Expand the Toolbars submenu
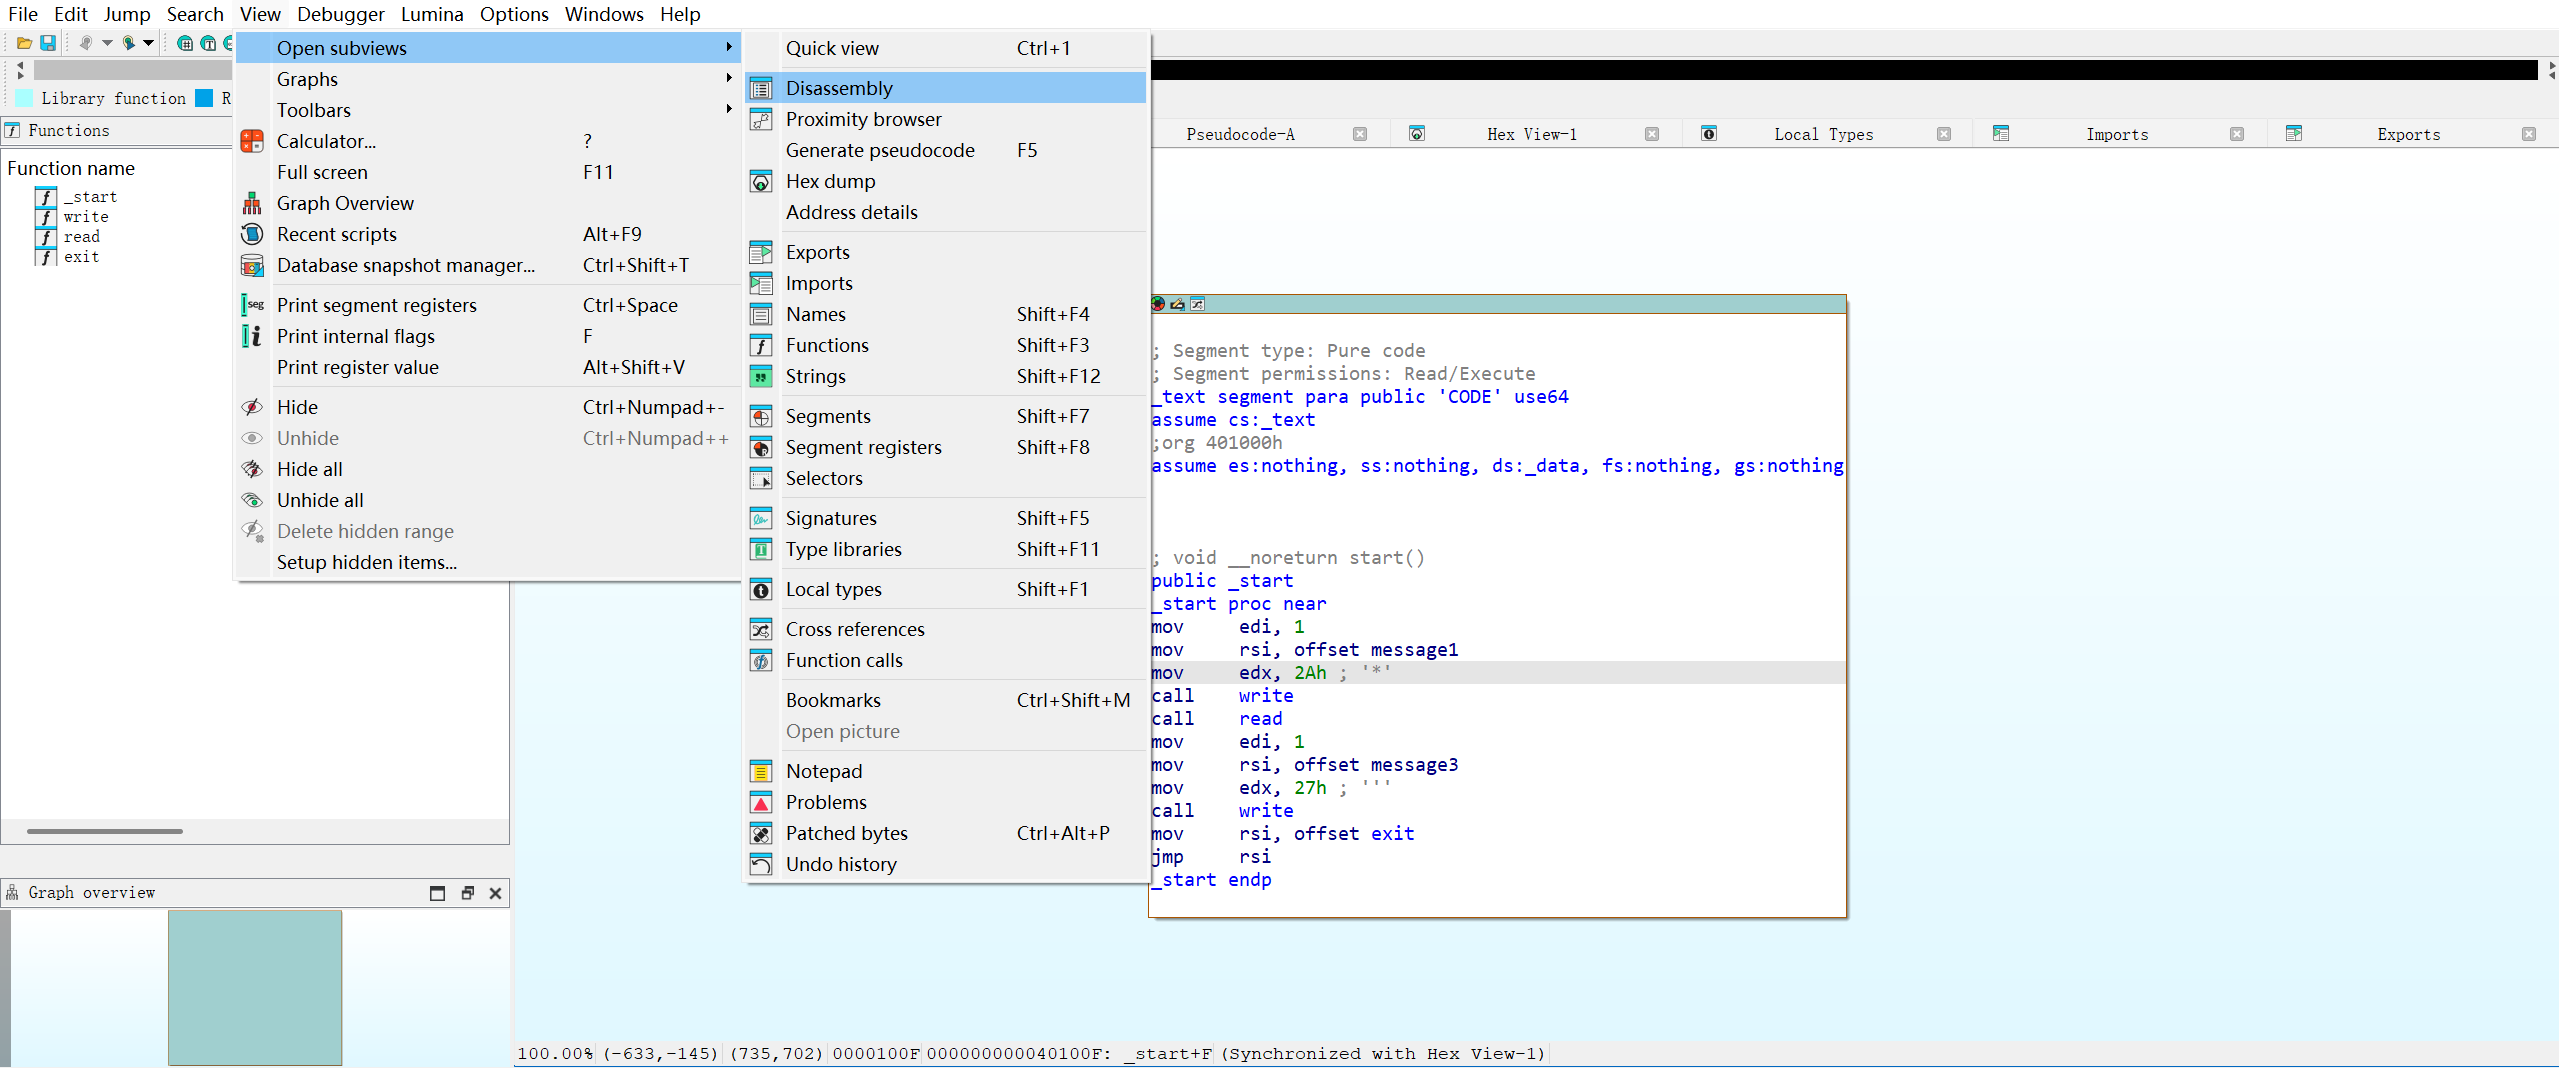This screenshot has height=1068, width=2559. [x=488, y=110]
